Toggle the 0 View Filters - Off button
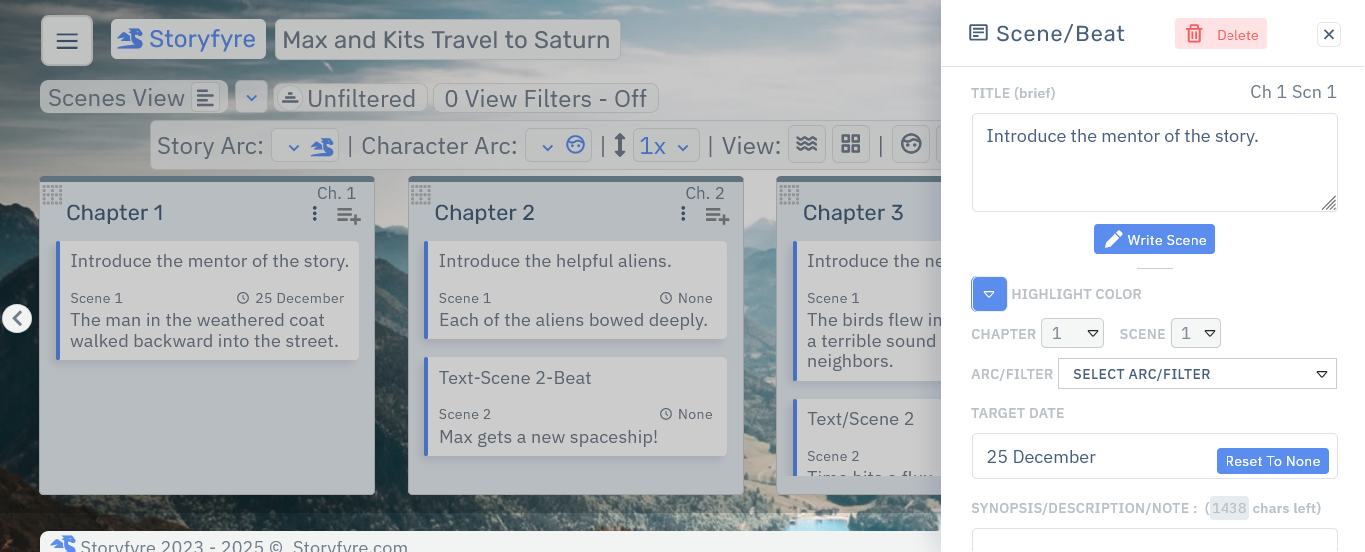The width and height of the screenshot is (1365, 552). click(x=545, y=98)
